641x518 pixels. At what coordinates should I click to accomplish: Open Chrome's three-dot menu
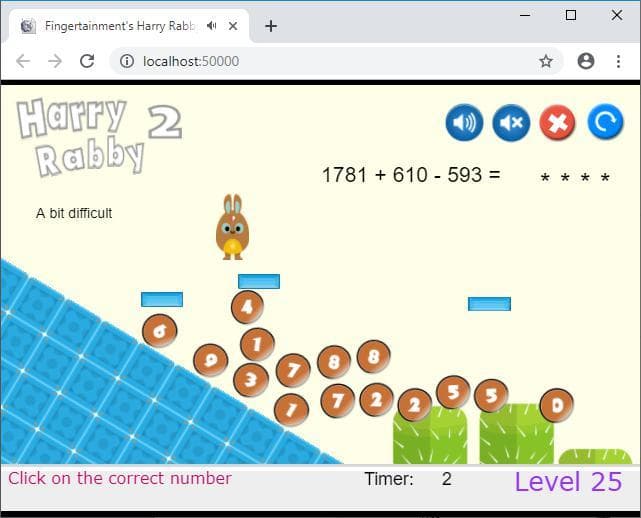[619, 61]
